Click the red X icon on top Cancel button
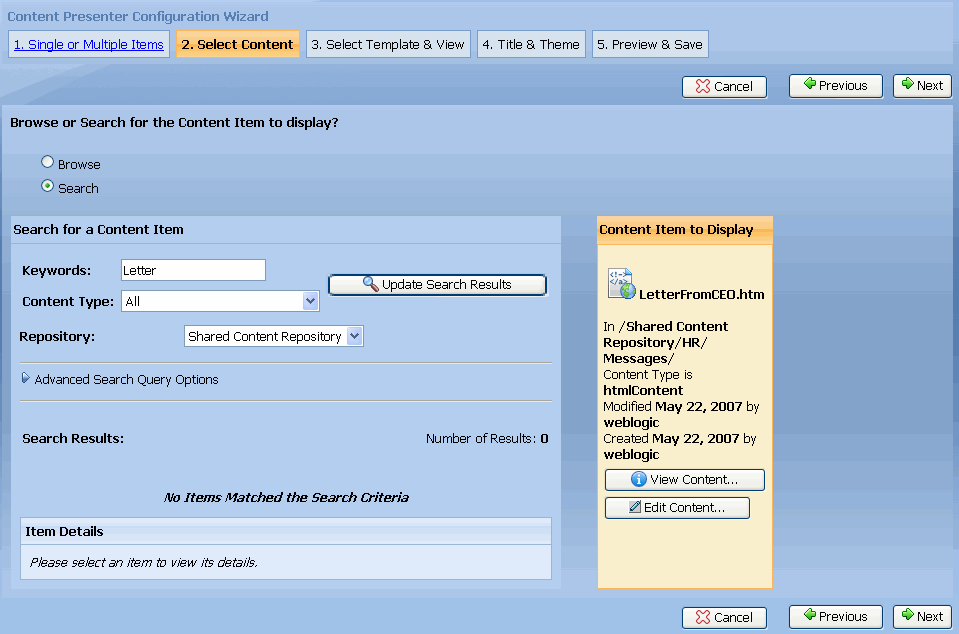 (703, 86)
